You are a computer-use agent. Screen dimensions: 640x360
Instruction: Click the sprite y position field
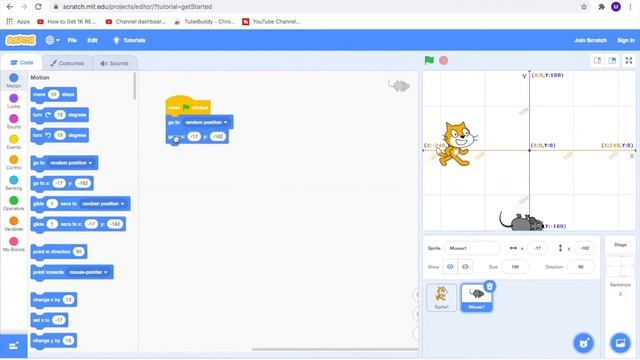(584, 248)
